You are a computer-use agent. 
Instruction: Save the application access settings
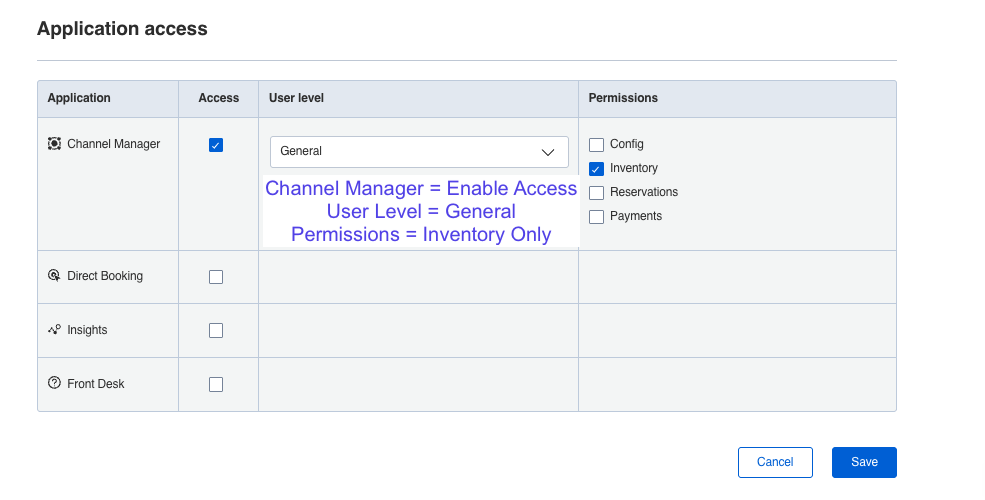point(864,462)
